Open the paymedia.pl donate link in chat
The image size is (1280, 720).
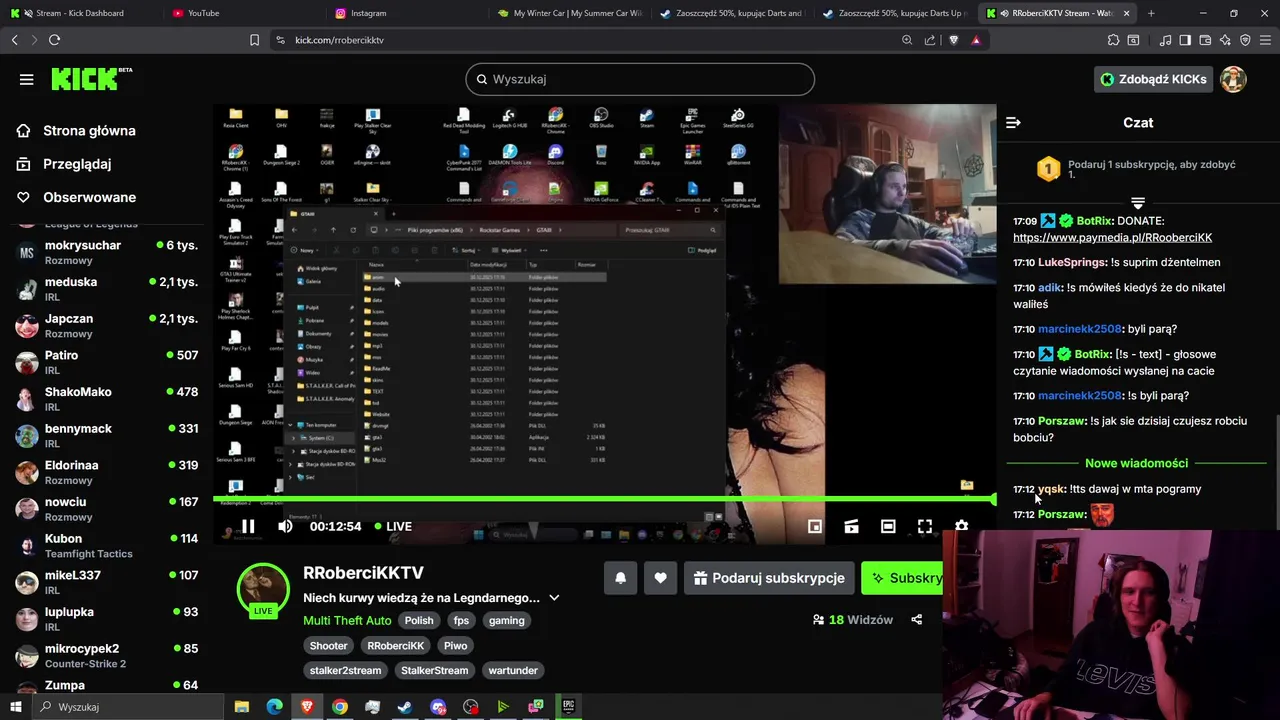pos(1112,238)
